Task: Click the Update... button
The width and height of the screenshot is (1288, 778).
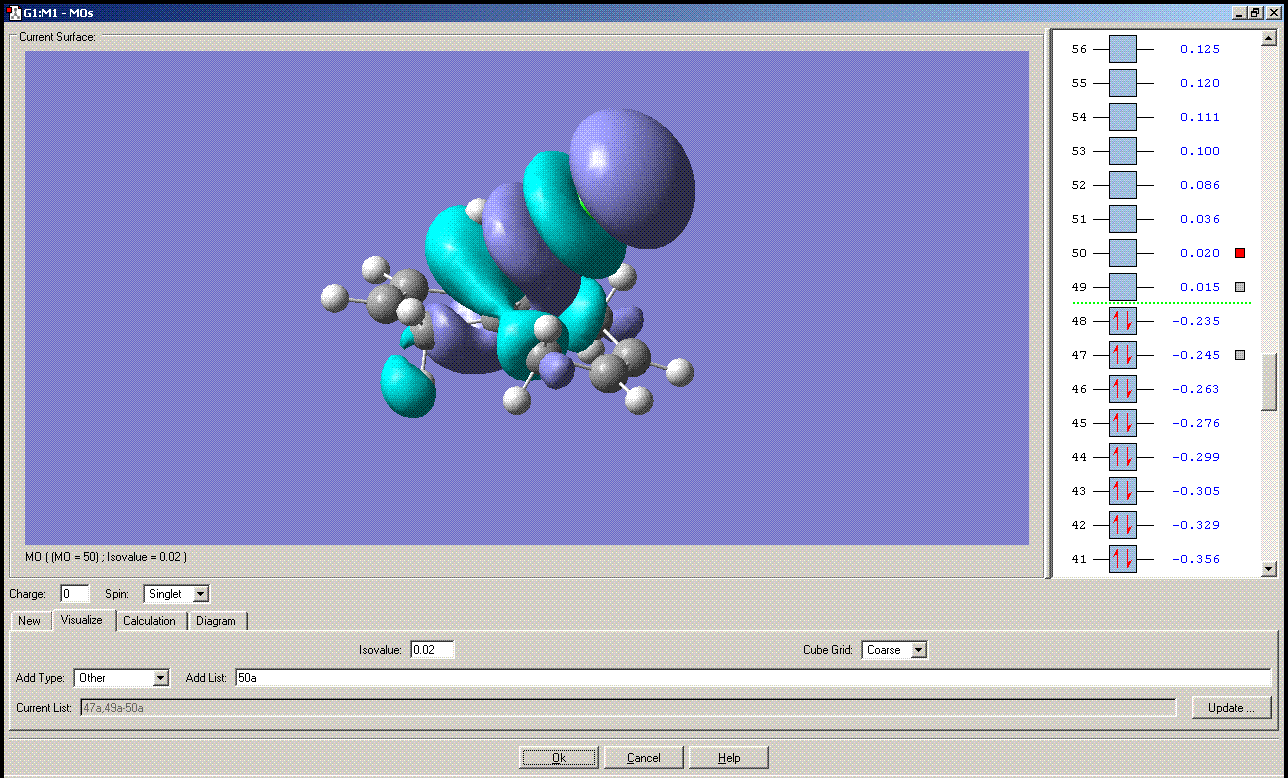Action: pyautogui.click(x=1231, y=708)
